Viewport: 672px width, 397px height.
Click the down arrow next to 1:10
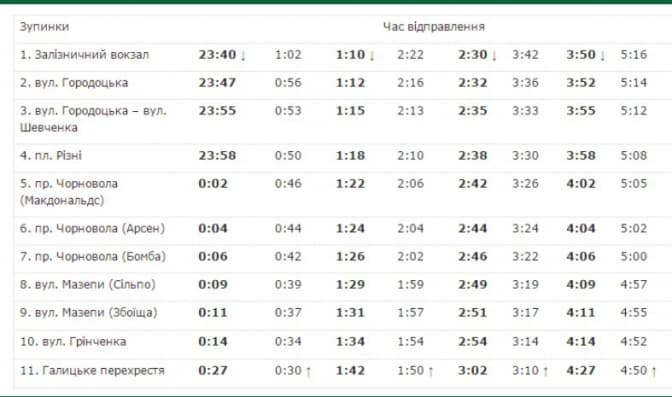click(x=372, y=55)
